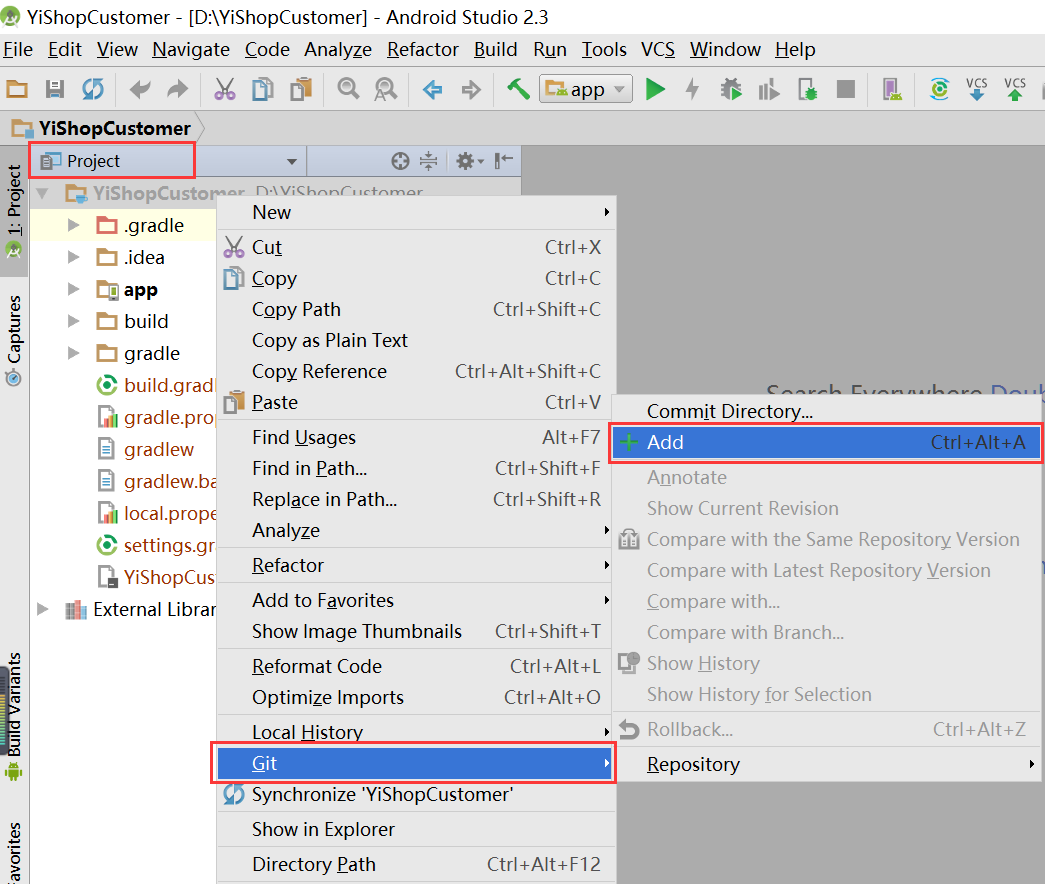The image size is (1045, 884).
Task: Click the Scroll from Source target icon
Action: (400, 161)
